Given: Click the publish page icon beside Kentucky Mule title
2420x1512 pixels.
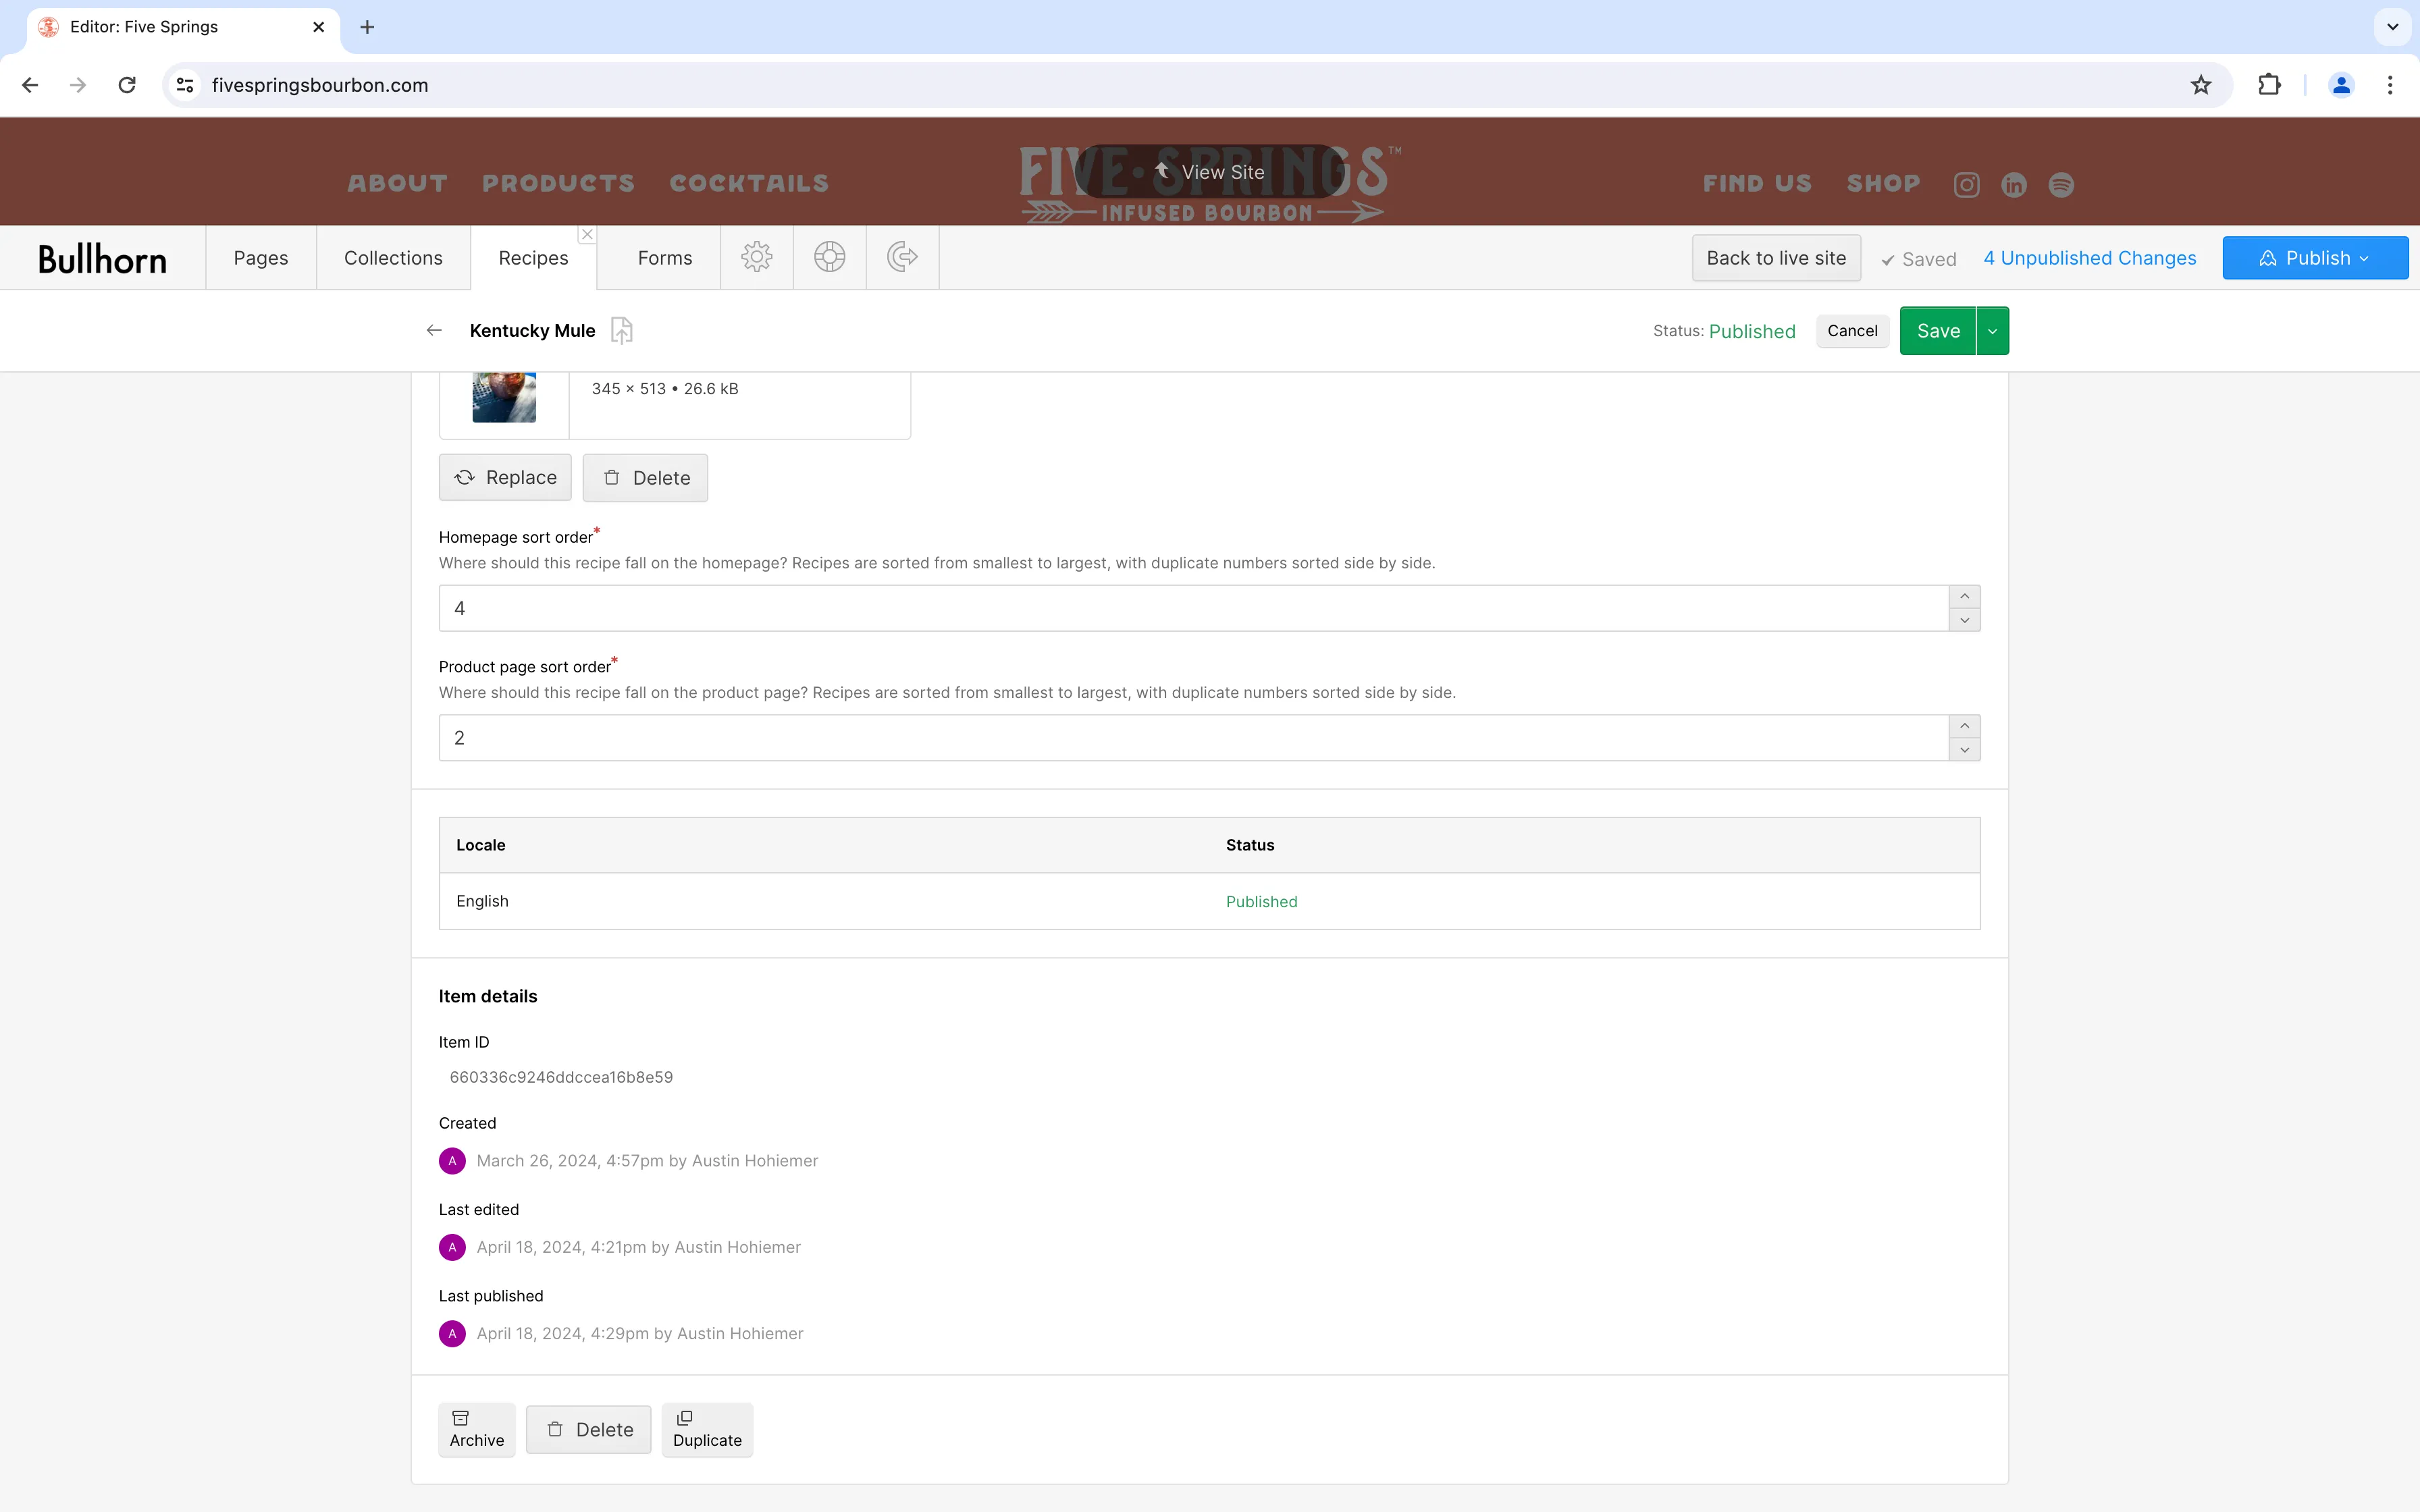Looking at the screenshot, I should coord(621,330).
